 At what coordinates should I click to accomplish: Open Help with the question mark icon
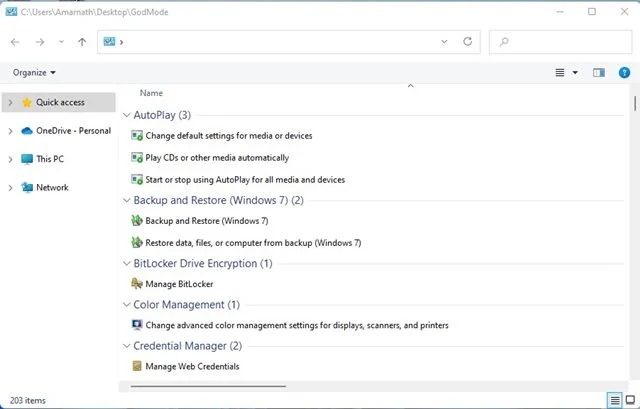[x=624, y=73]
